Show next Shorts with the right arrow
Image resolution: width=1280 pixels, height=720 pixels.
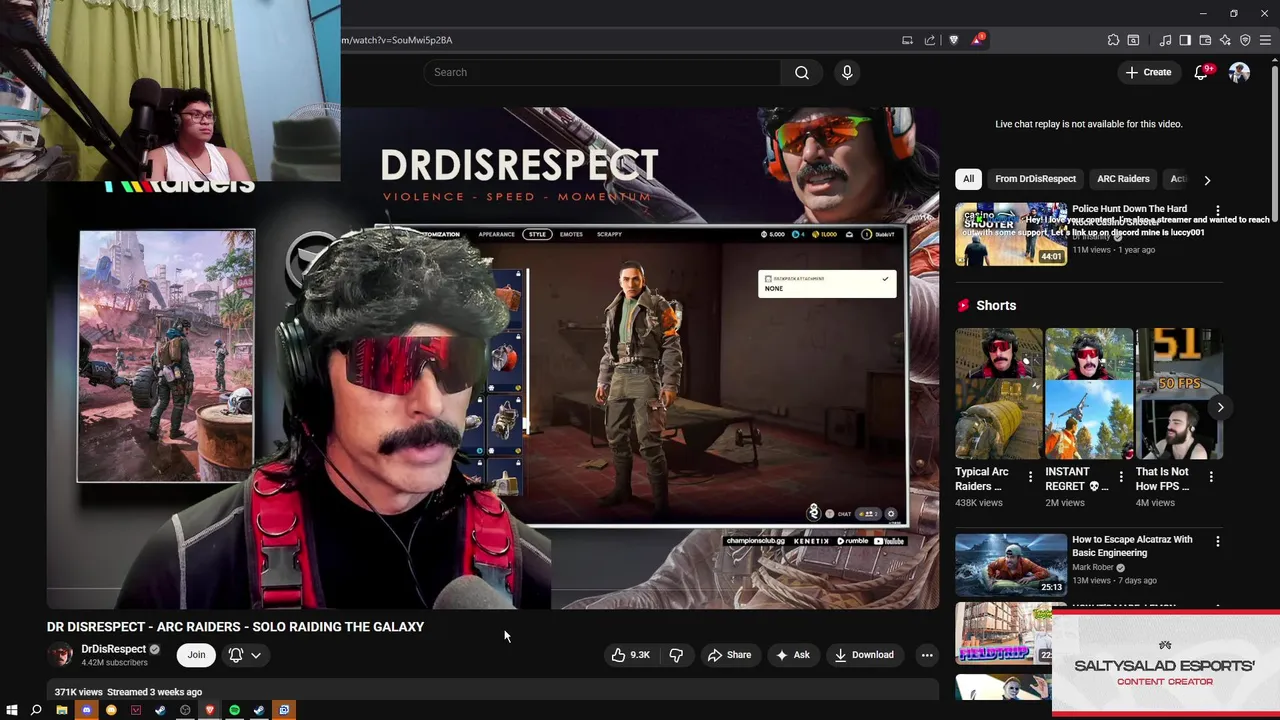[1220, 407]
